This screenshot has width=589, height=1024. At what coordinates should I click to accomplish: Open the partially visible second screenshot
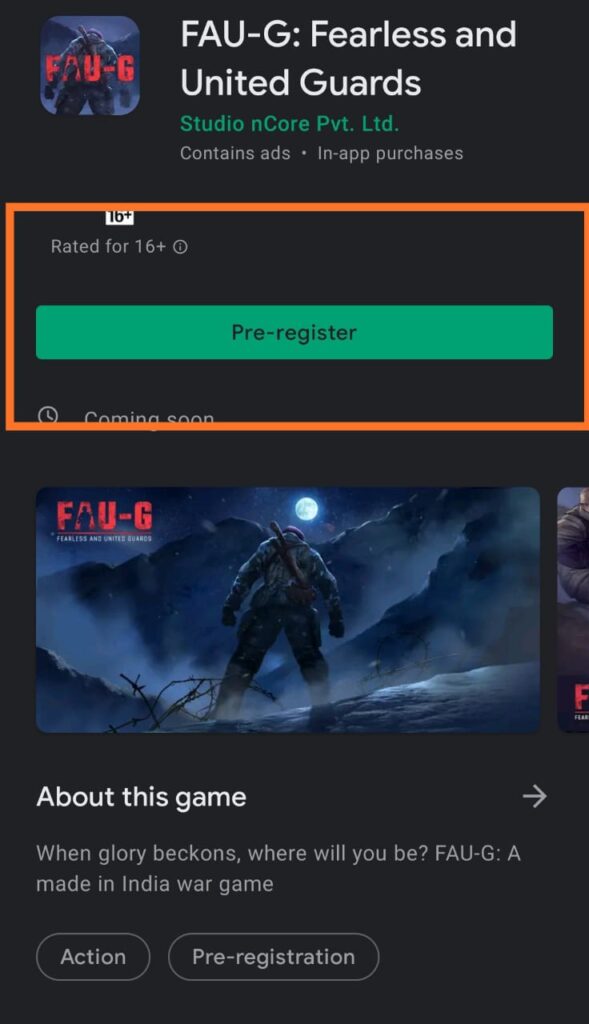click(573, 610)
